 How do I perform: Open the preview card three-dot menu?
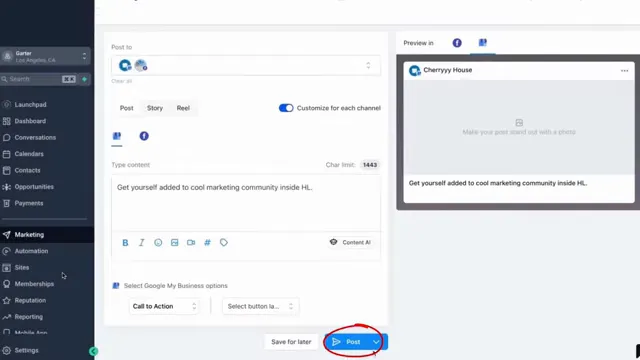tap(624, 71)
